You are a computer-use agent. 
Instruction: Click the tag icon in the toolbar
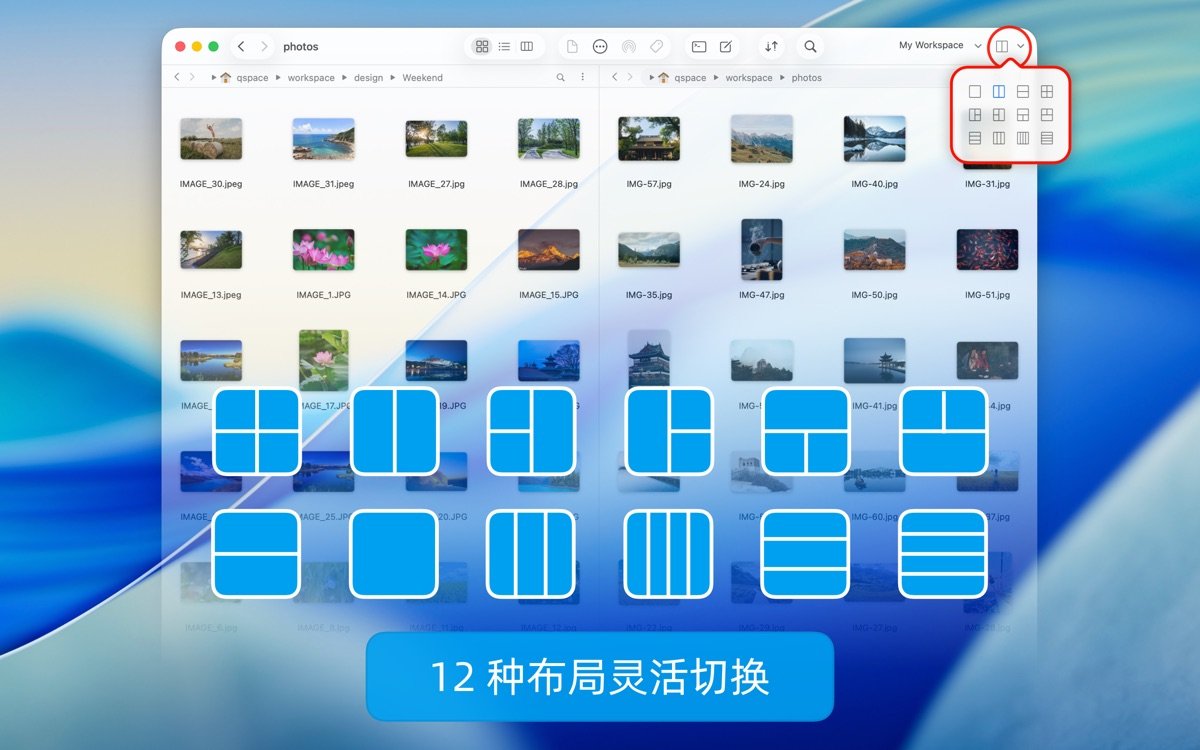pyautogui.click(x=656, y=46)
